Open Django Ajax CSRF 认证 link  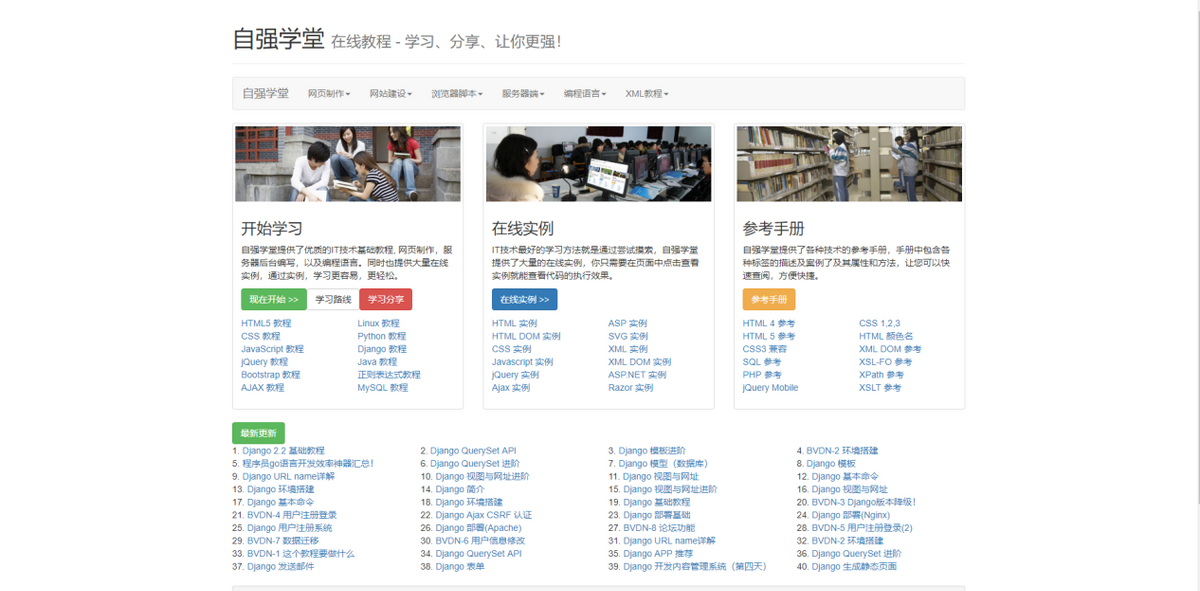484,515
